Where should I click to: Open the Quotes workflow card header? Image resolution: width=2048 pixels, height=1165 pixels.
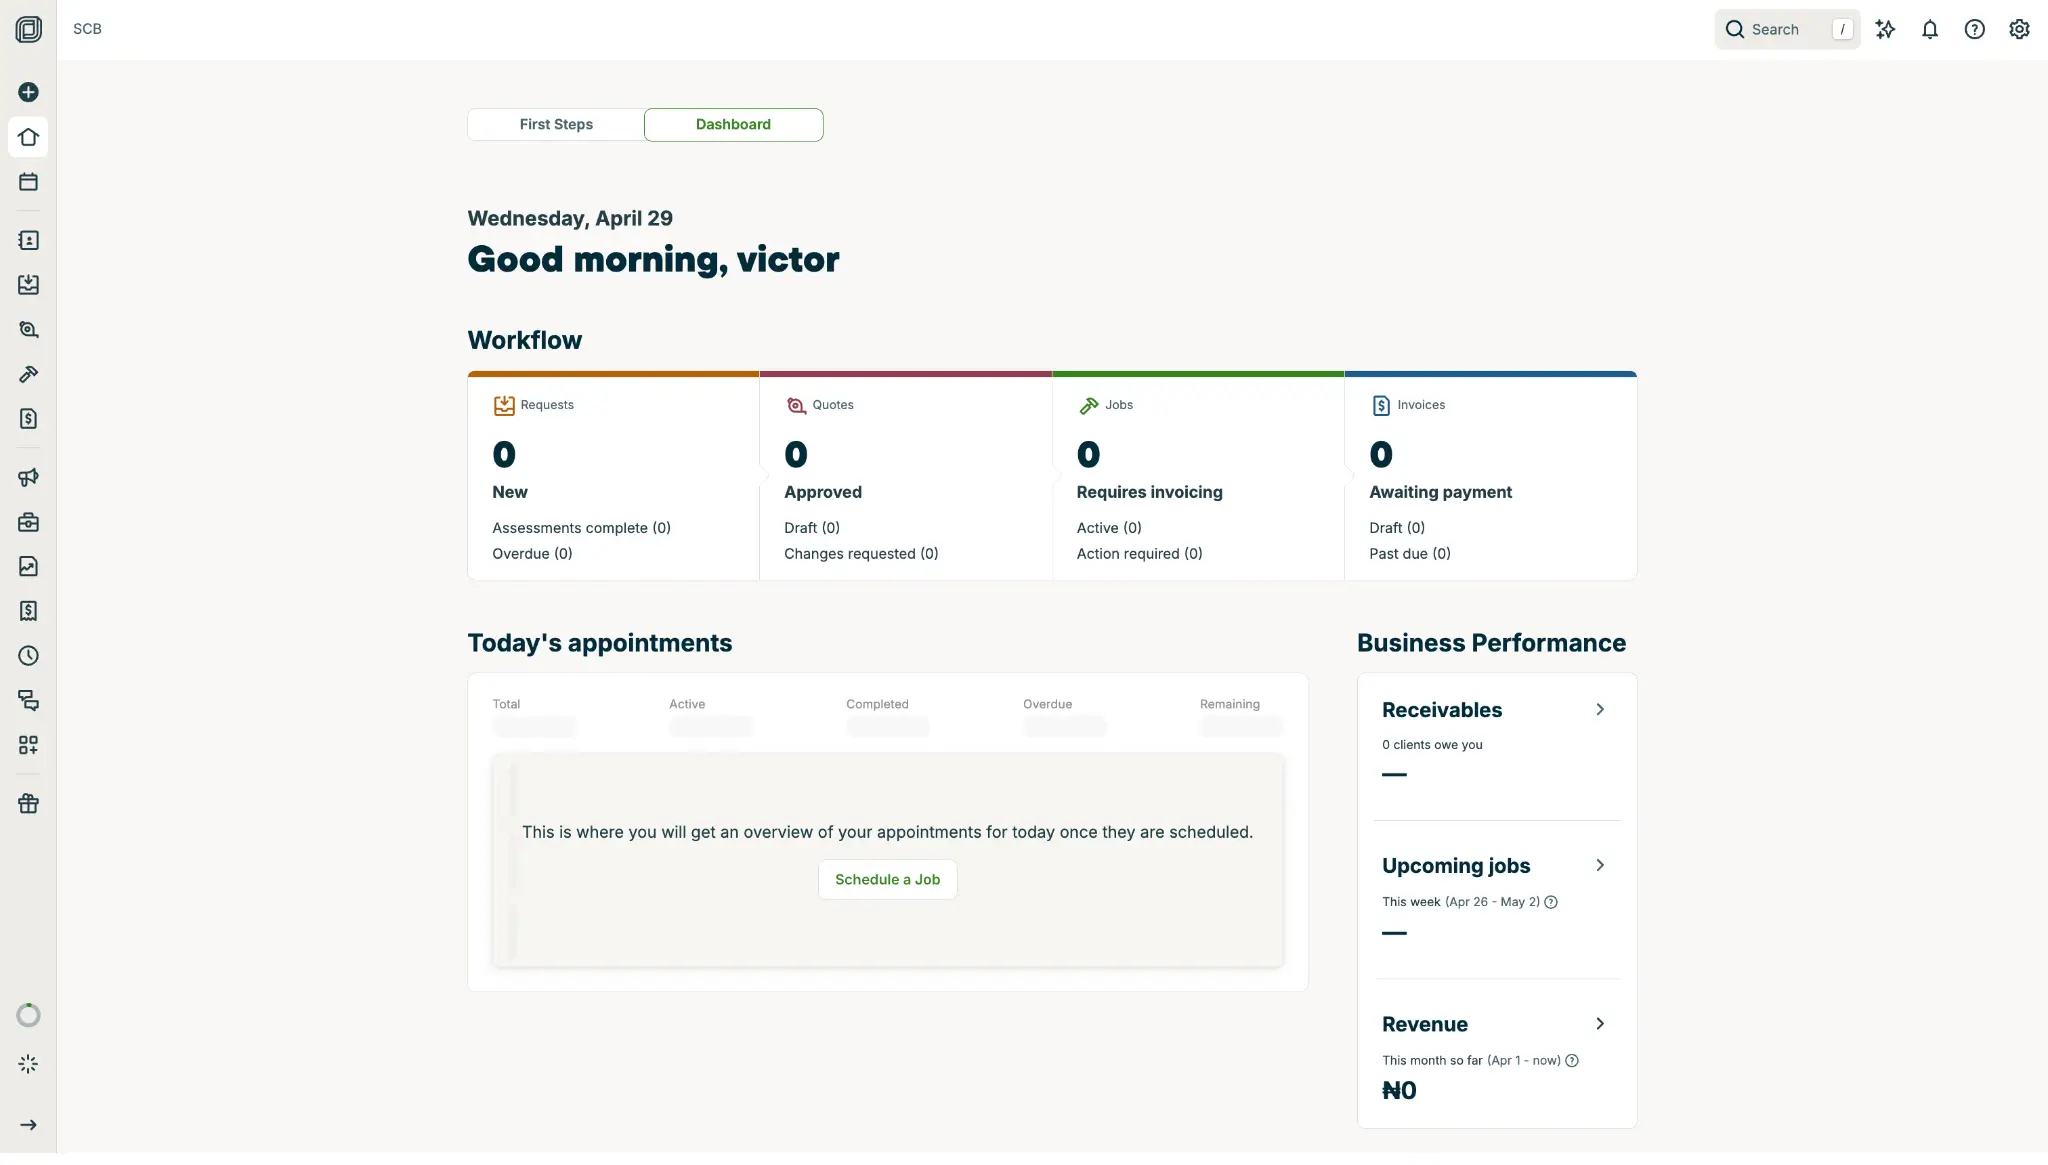pos(819,405)
